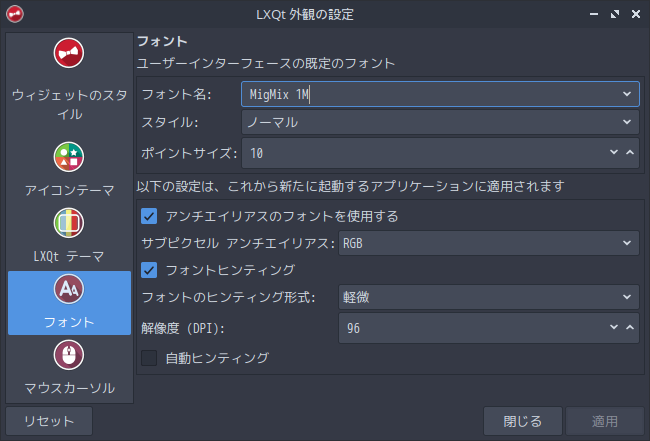650x441 pixels.
Task: Increase the ポイントサイズ with the up arrow
Action: point(630,153)
